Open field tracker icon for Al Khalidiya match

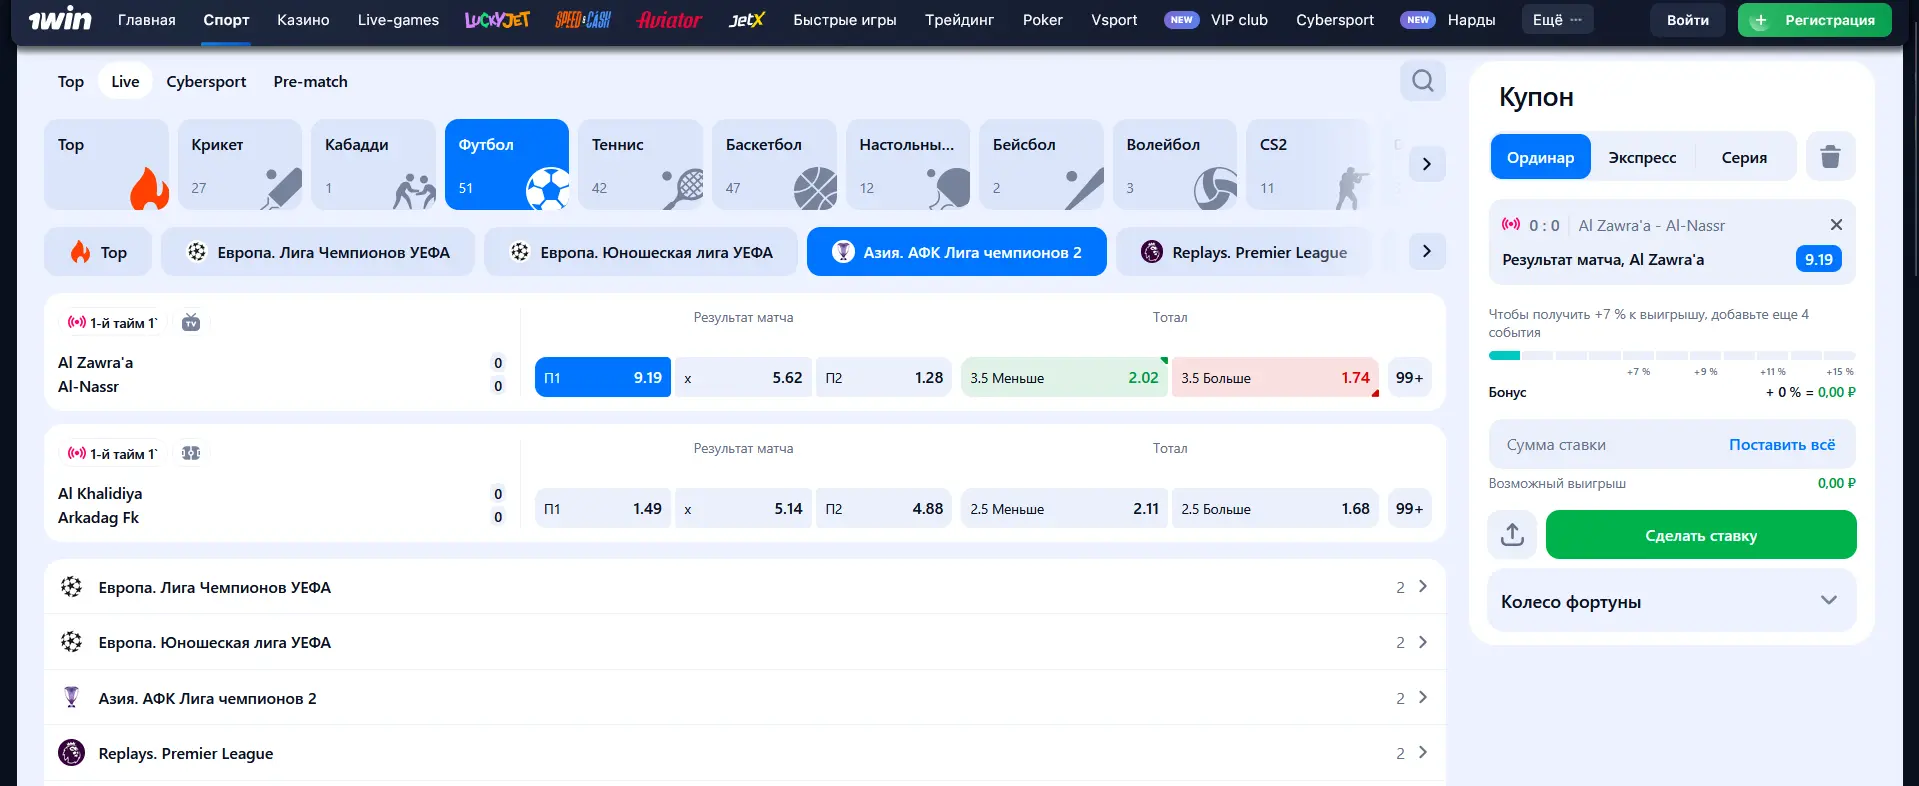click(191, 453)
